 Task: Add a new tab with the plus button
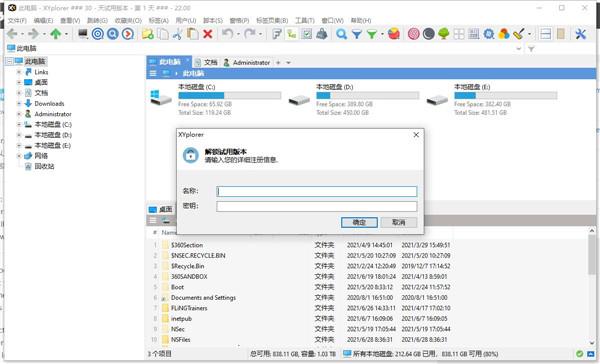[278, 62]
